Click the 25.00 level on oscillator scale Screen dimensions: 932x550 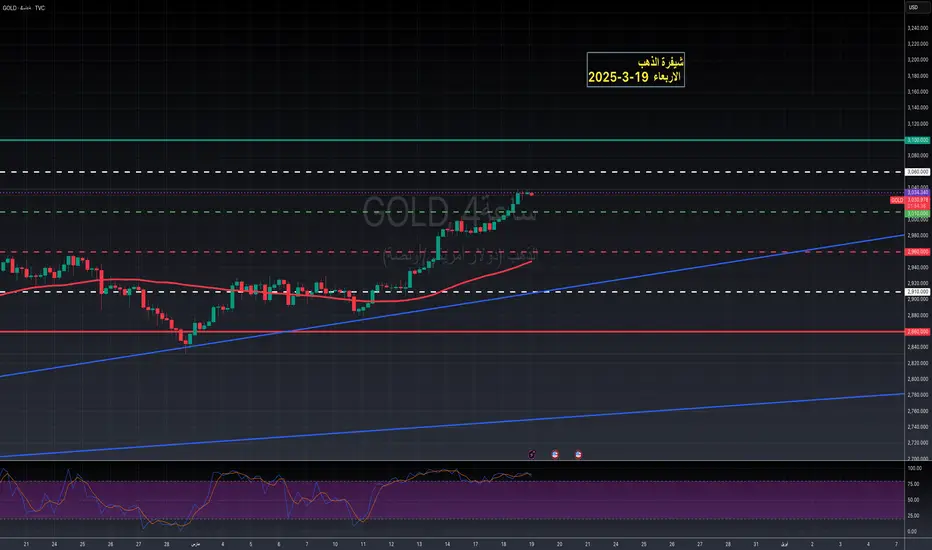tap(914, 516)
